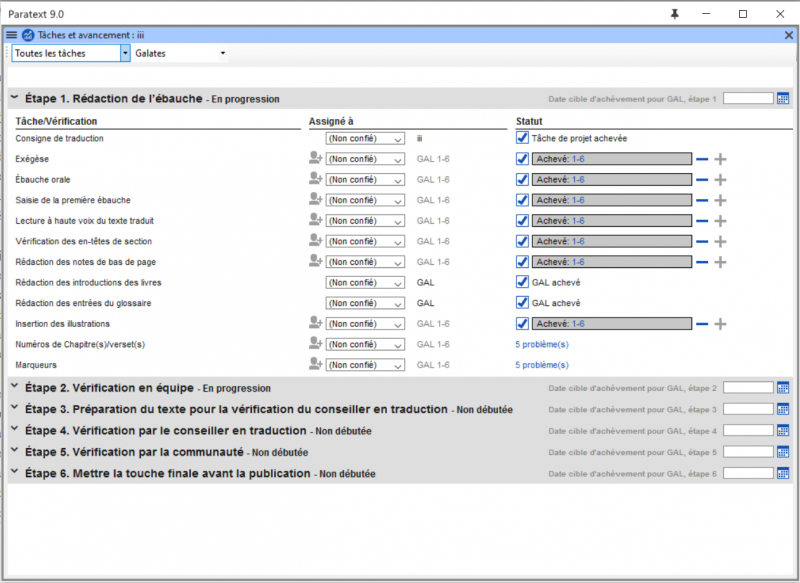The height and width of the screenshot is (583, 800).
Task: Open 5 problème(s) link for Marqueurs
Action: (x=542, y=365)
